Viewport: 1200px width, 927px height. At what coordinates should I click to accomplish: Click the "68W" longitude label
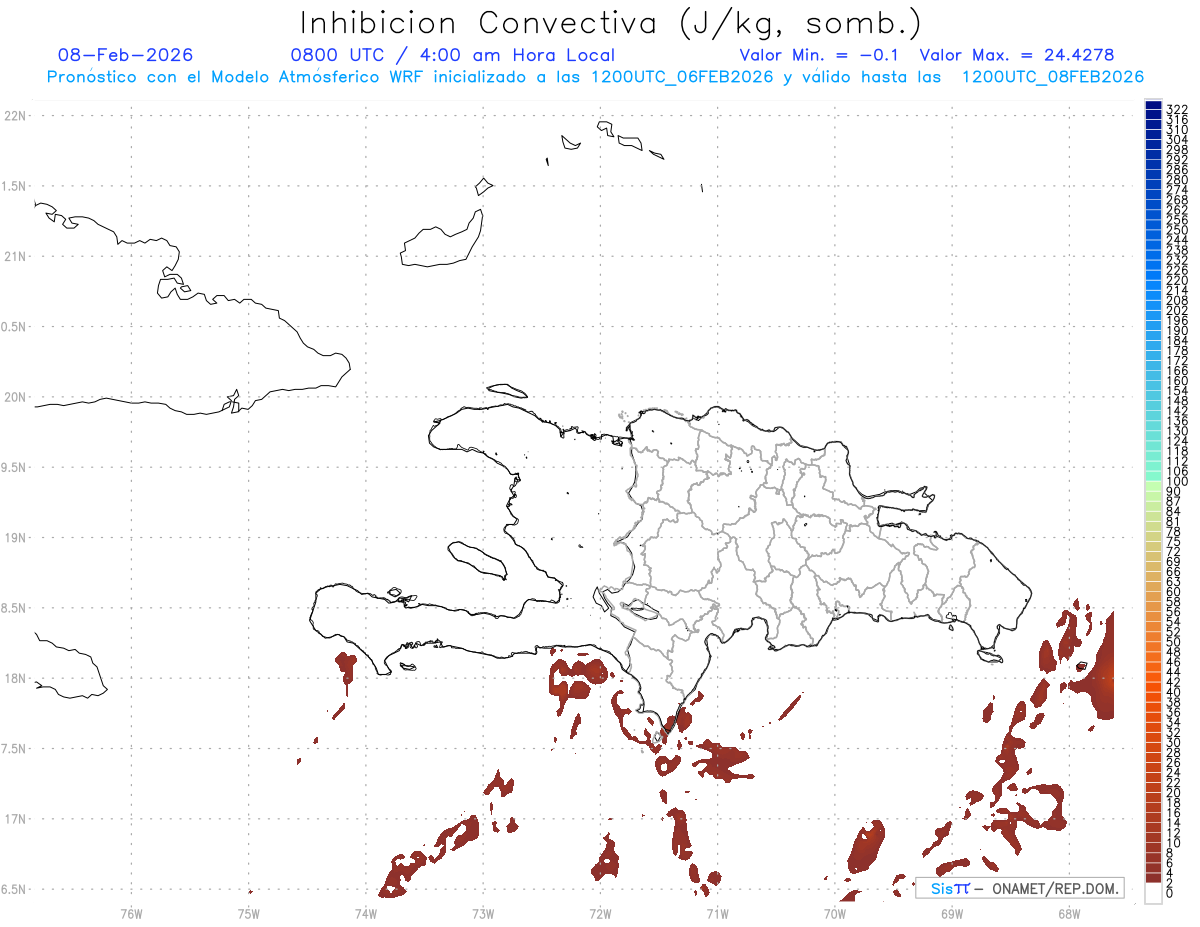pyautogui.click(x=1068, y=913)
